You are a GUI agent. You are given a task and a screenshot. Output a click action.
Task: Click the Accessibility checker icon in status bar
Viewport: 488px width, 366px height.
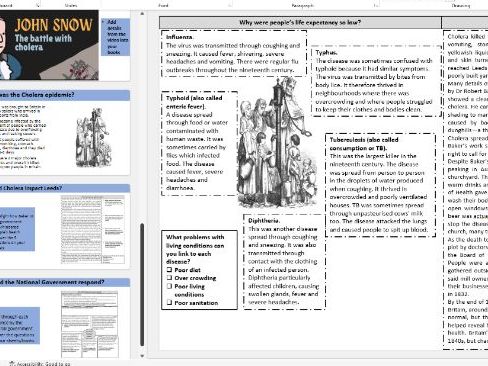click(x=12, y=364)
